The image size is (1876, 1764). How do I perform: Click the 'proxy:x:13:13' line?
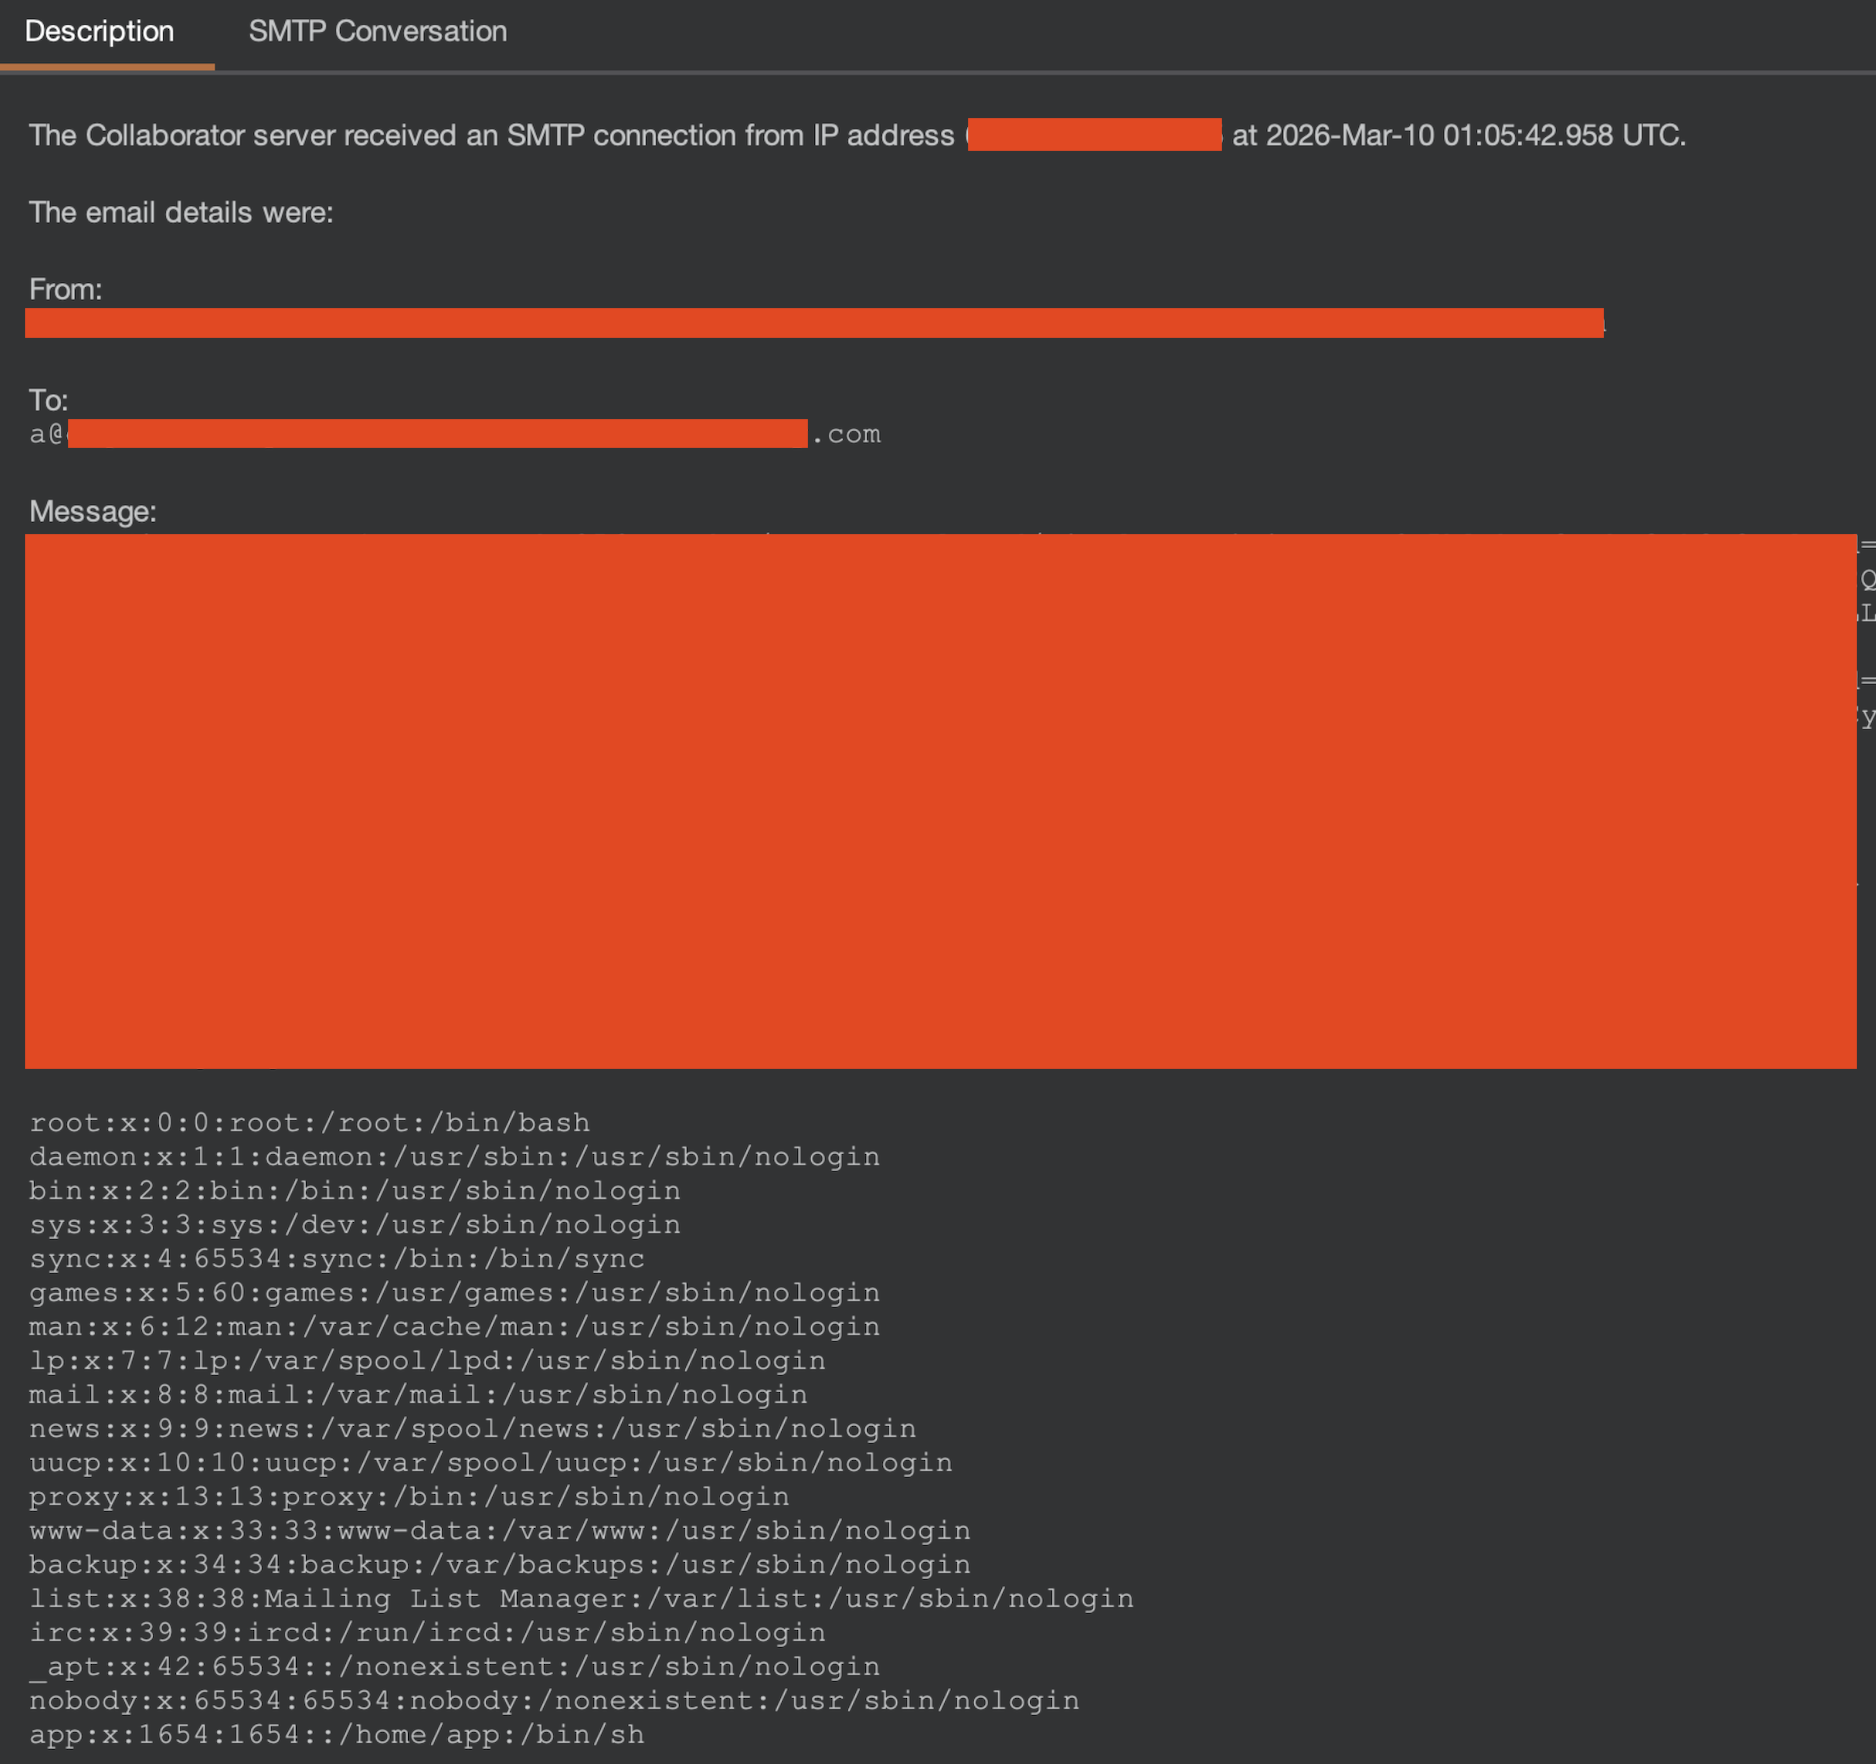[x=410, y=1497]
